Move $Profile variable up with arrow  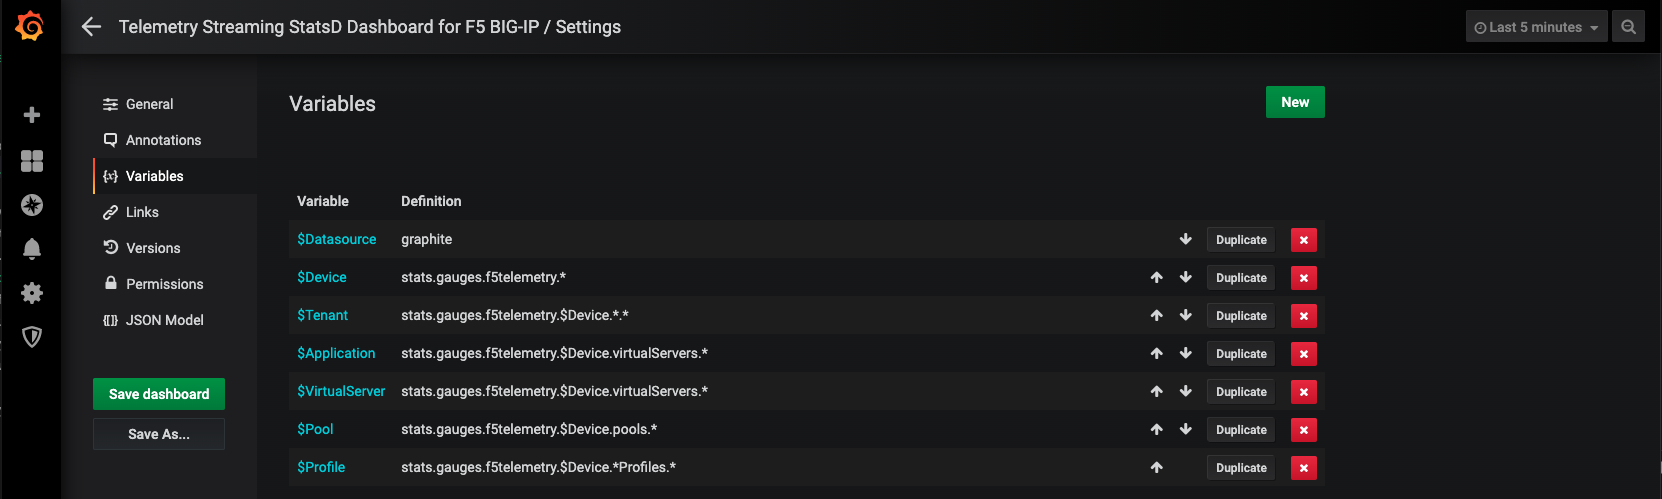(1156, 467)
